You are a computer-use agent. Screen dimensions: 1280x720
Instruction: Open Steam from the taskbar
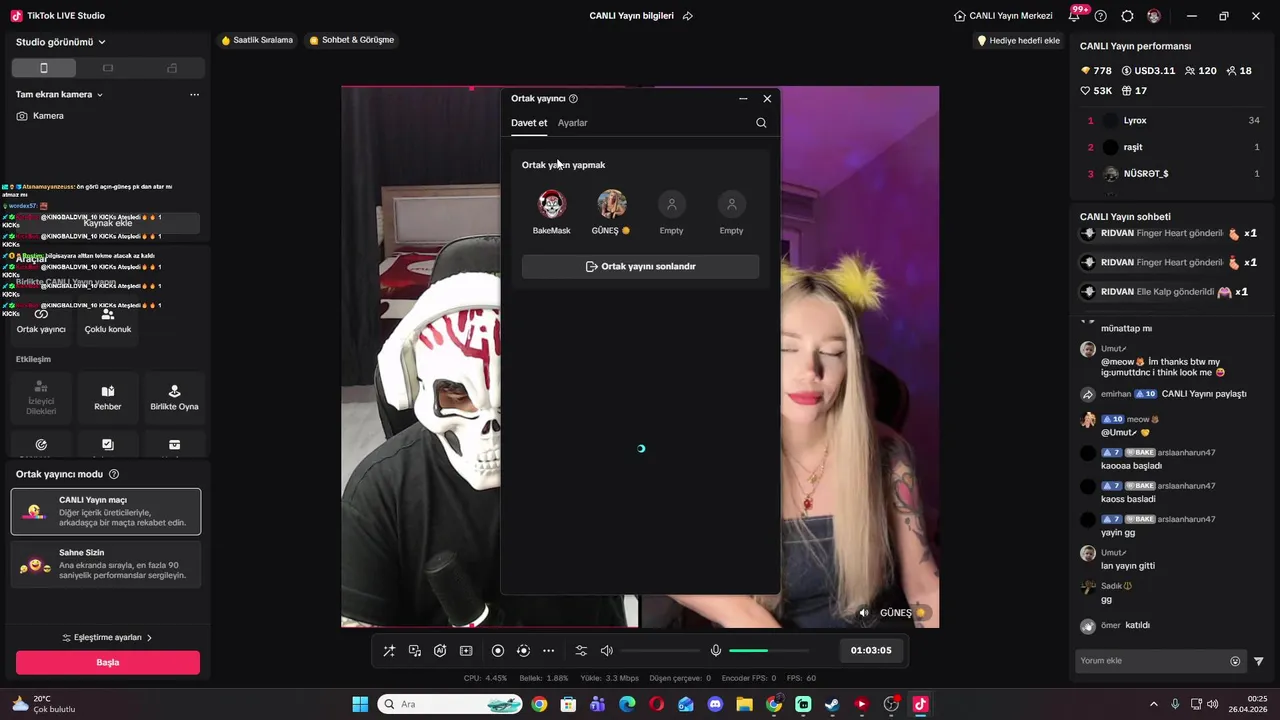[832, 705]
